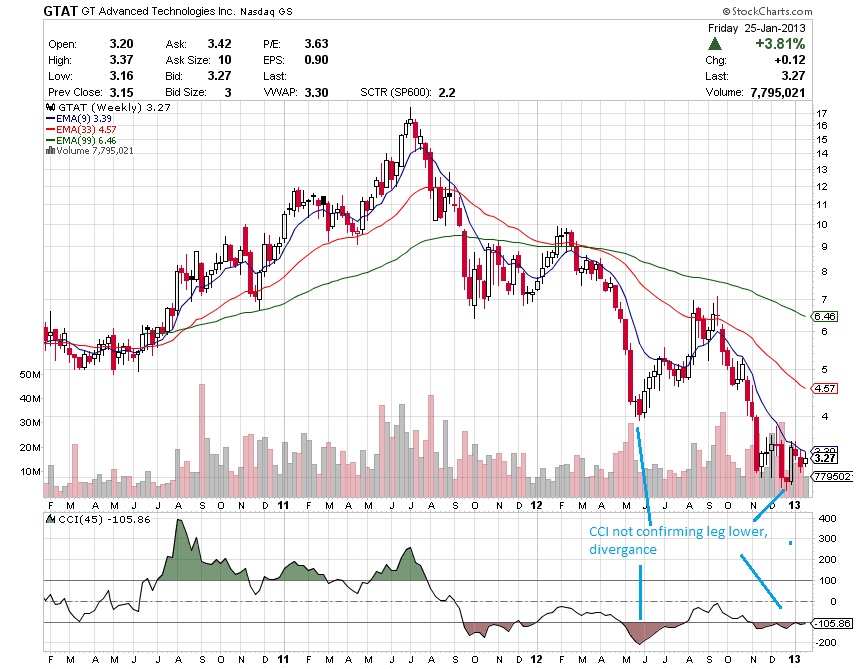Click the High value 3.37
The height and width of the screenshot is (669, 860).
tap(121, 60)
